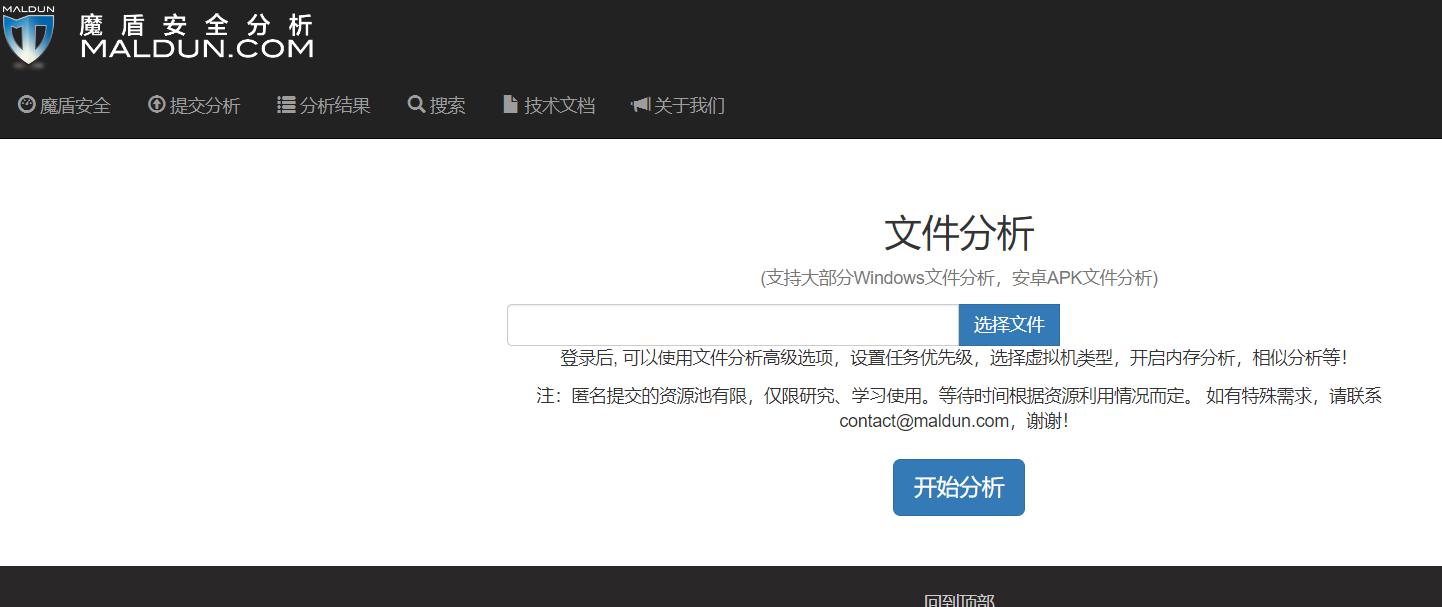Click the MALDUN shield logo
1442x607 pixels.
(30, 36)
